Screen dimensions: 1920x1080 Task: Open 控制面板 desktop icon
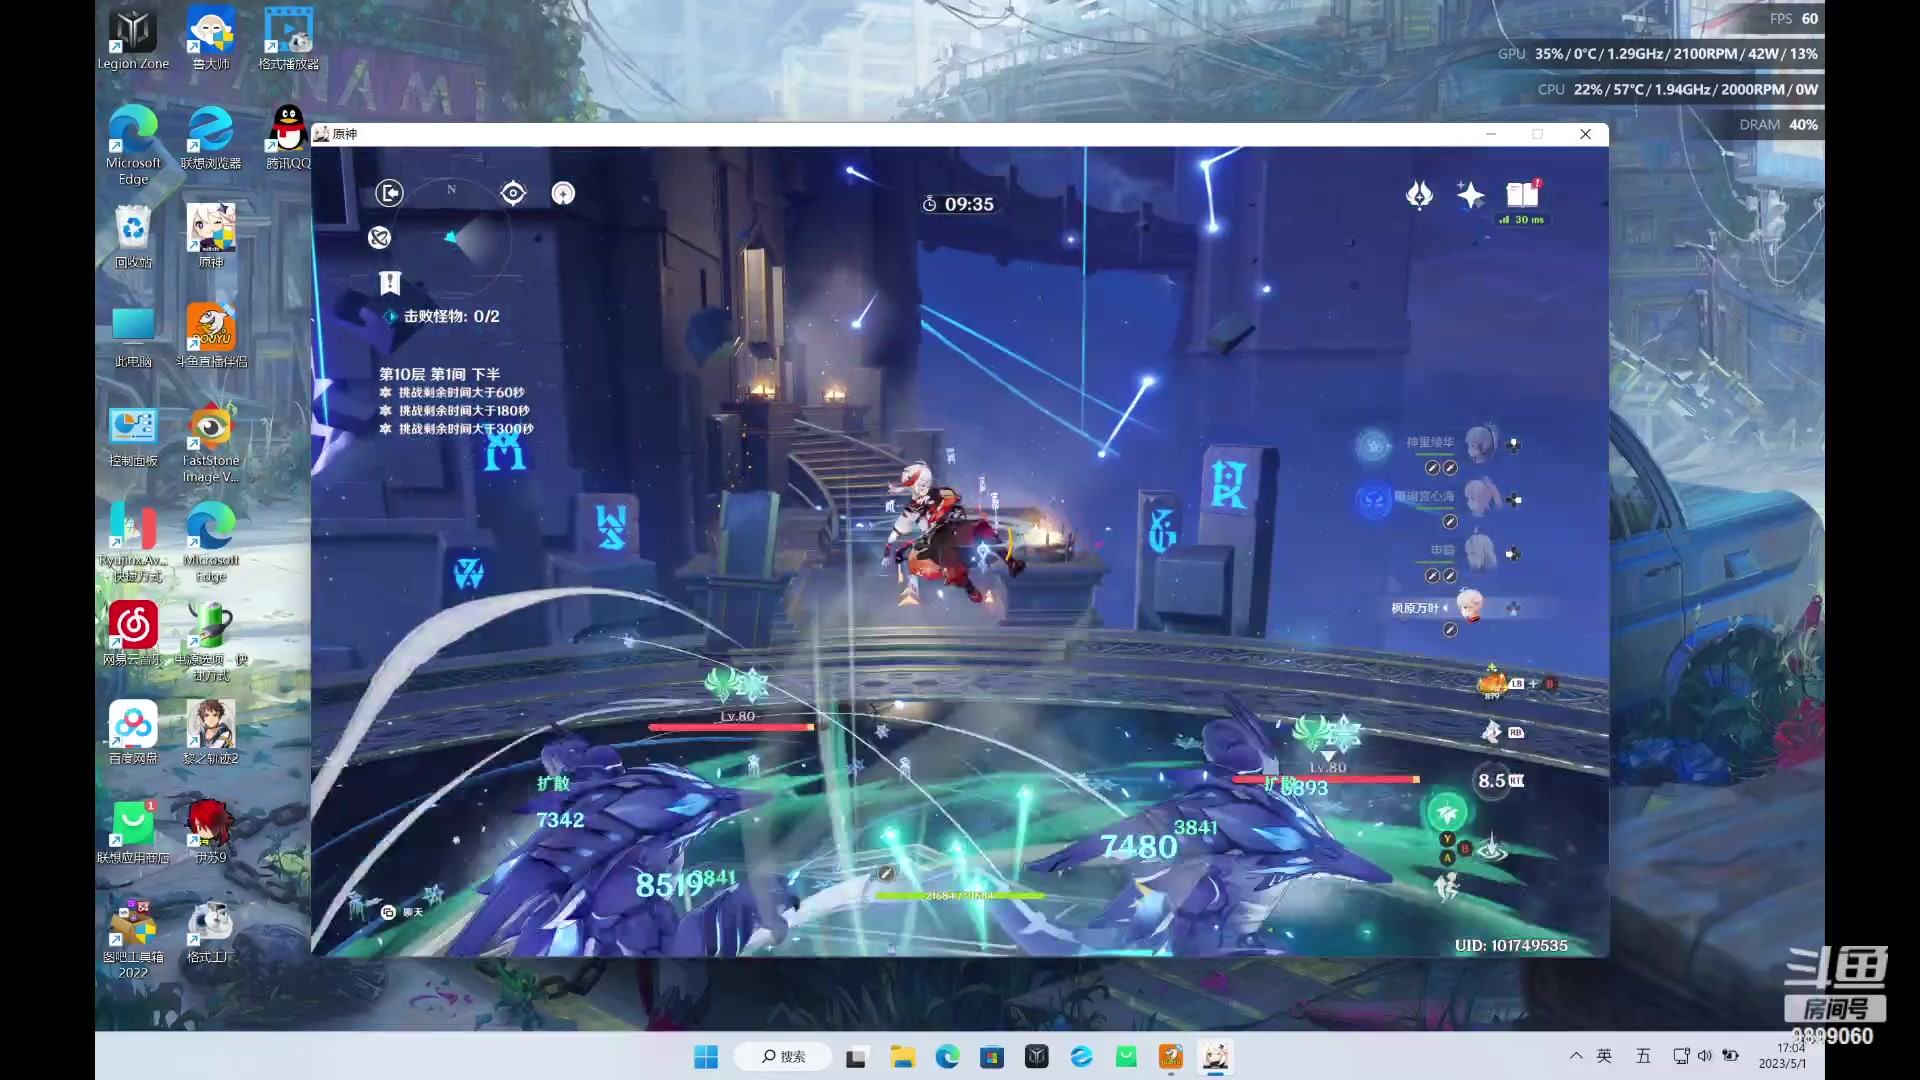[133, 436]
